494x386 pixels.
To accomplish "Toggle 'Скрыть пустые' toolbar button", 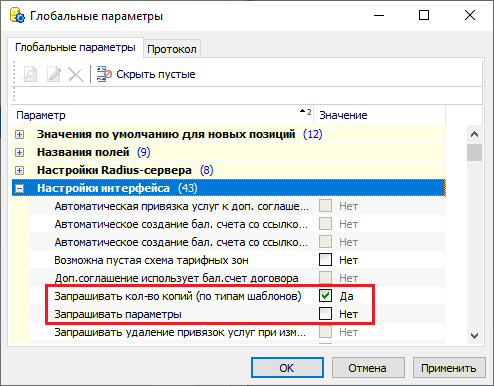I will point(146,74).
